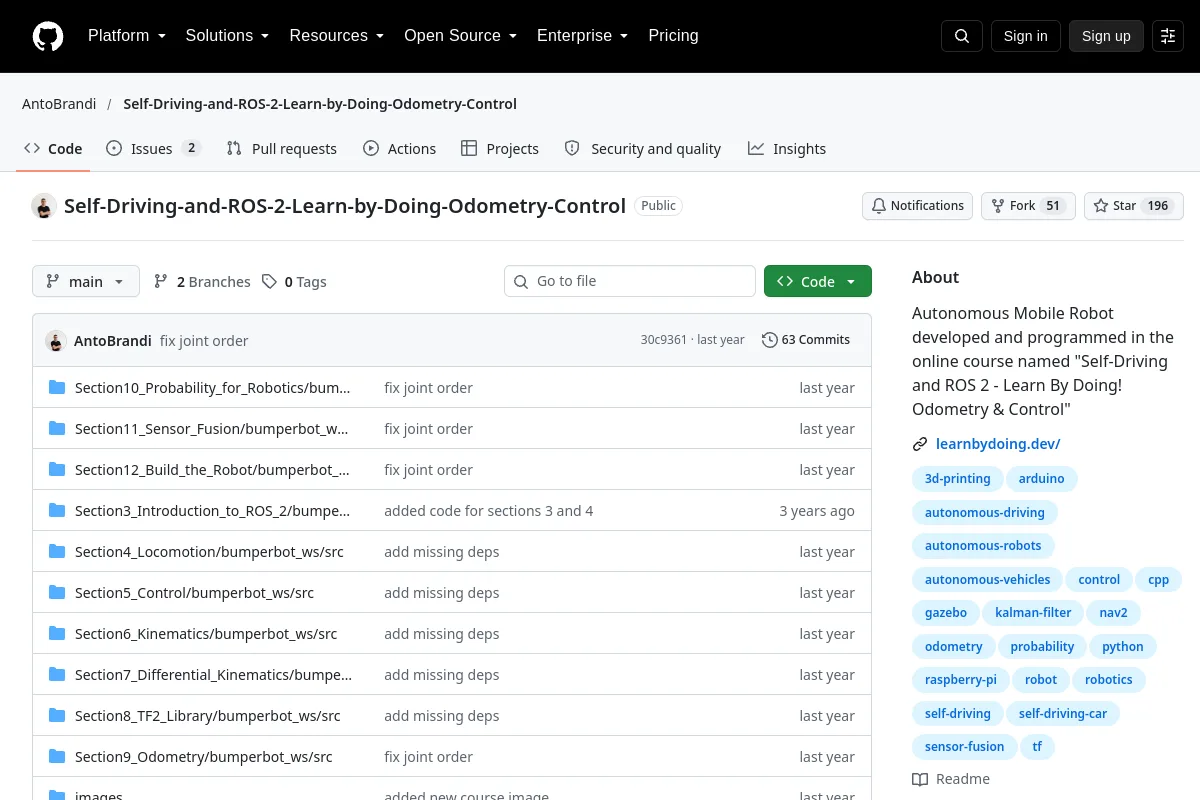This screenshot has height=800, width=1200.
Task: Click folder icon for Section4_Locomotion
Action: click(57, 552)
